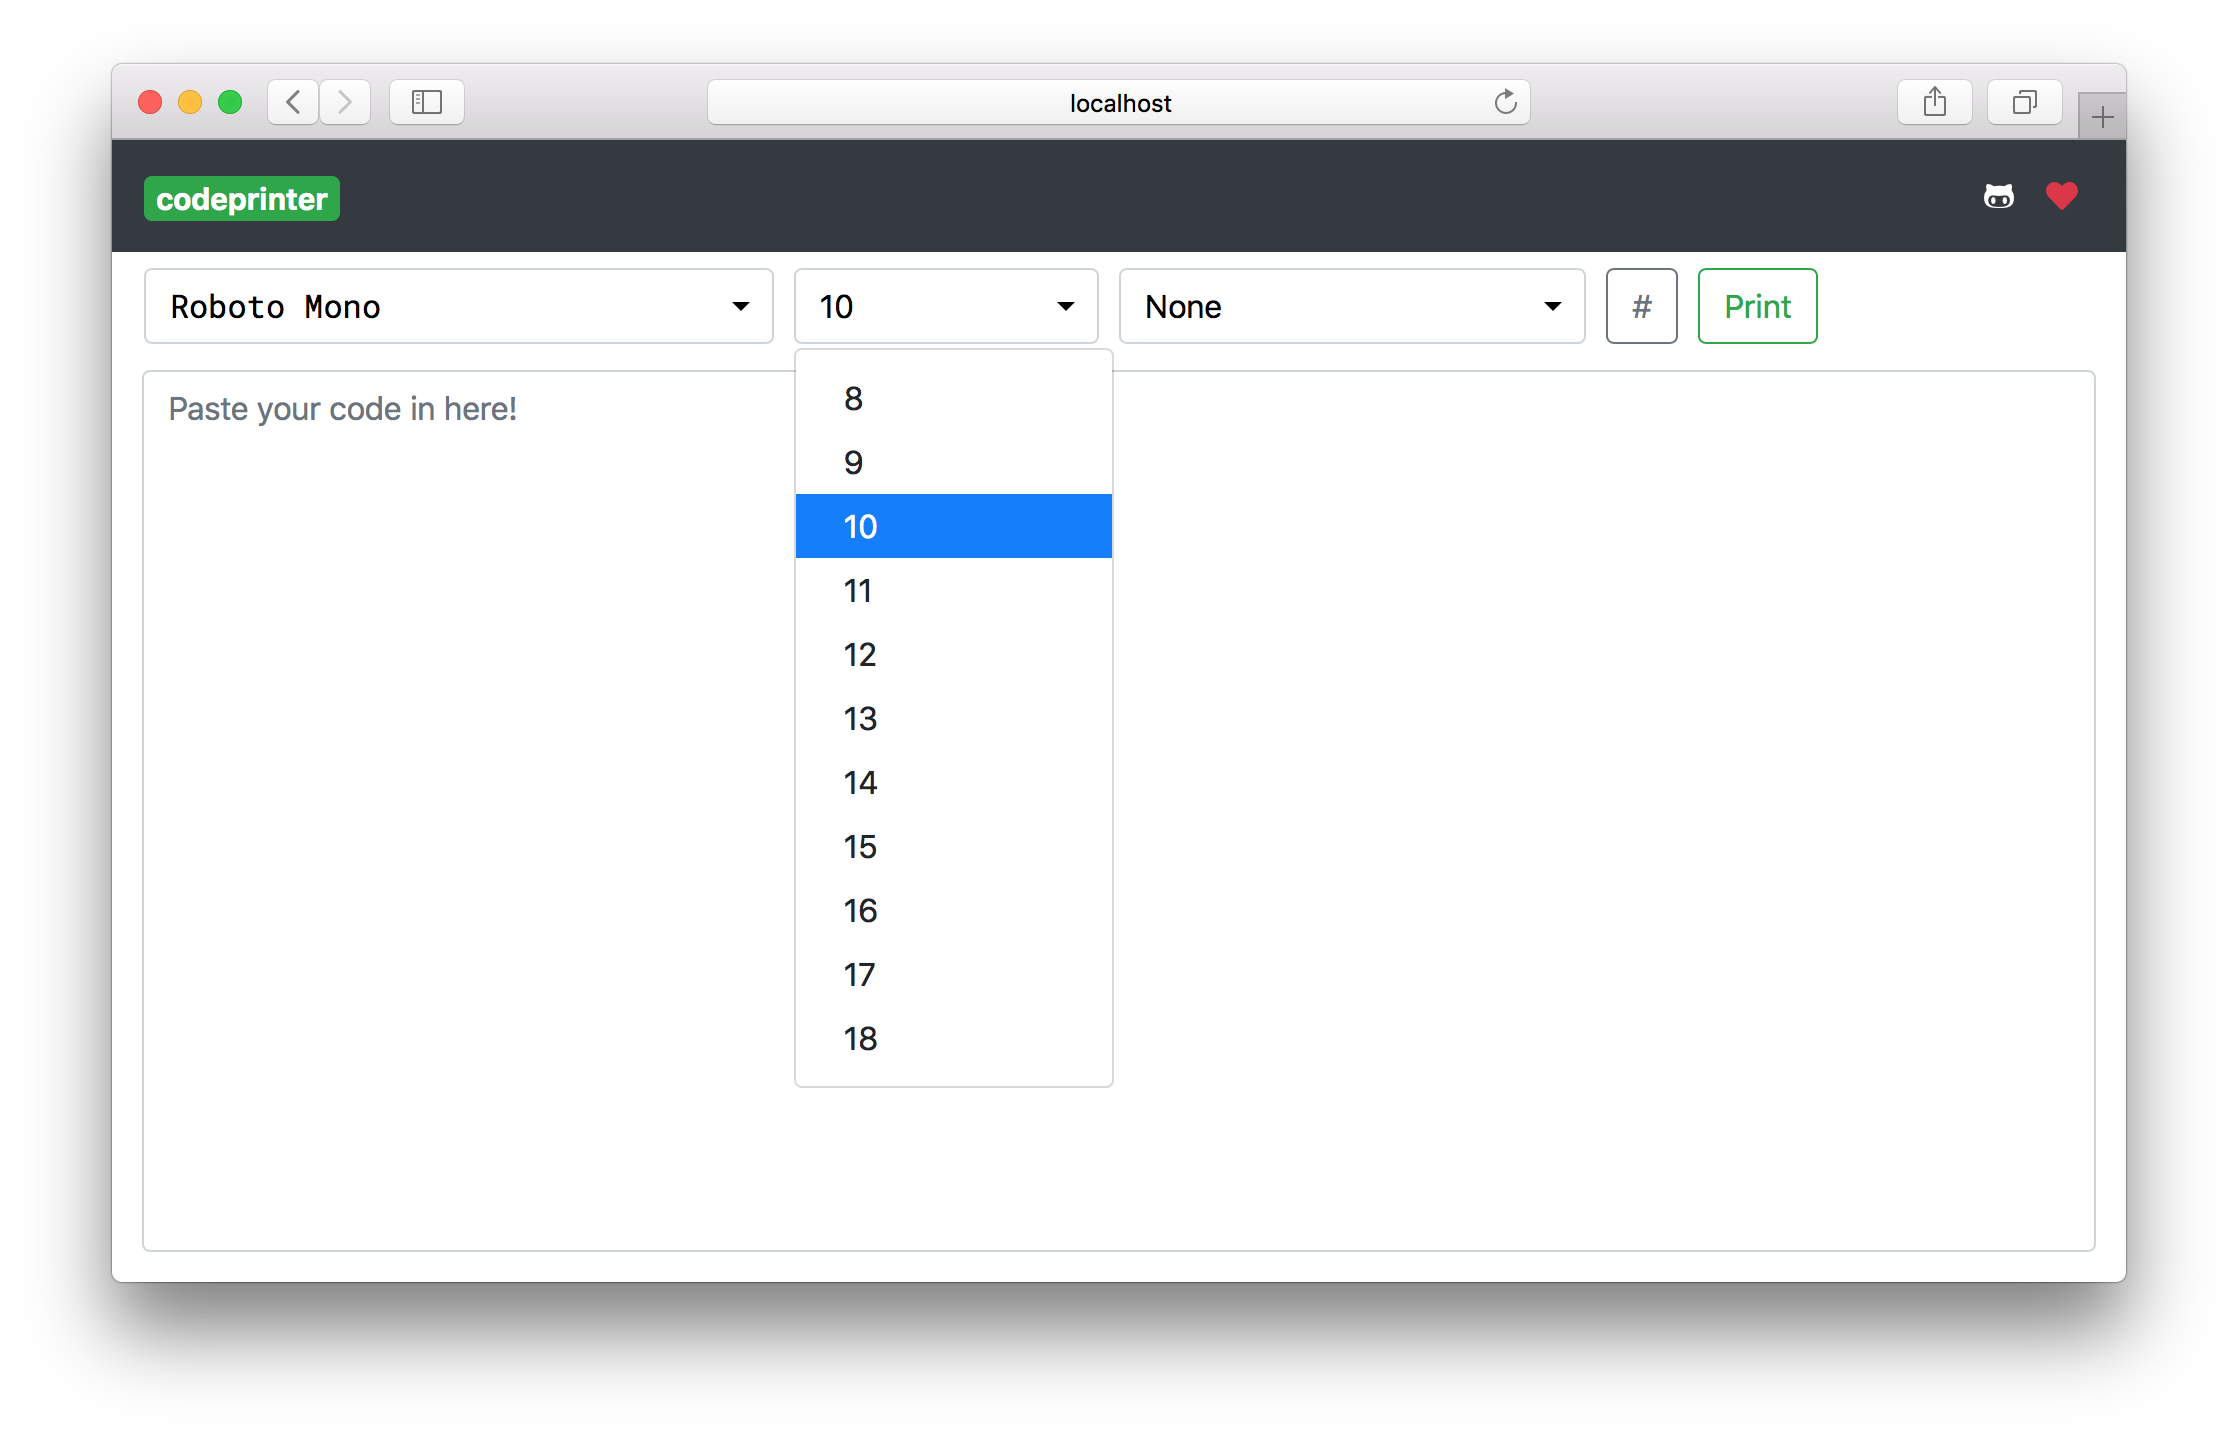Toggle the Safari sidebar icon
The image size is (2238, 1442).
[x=427, y=102]
